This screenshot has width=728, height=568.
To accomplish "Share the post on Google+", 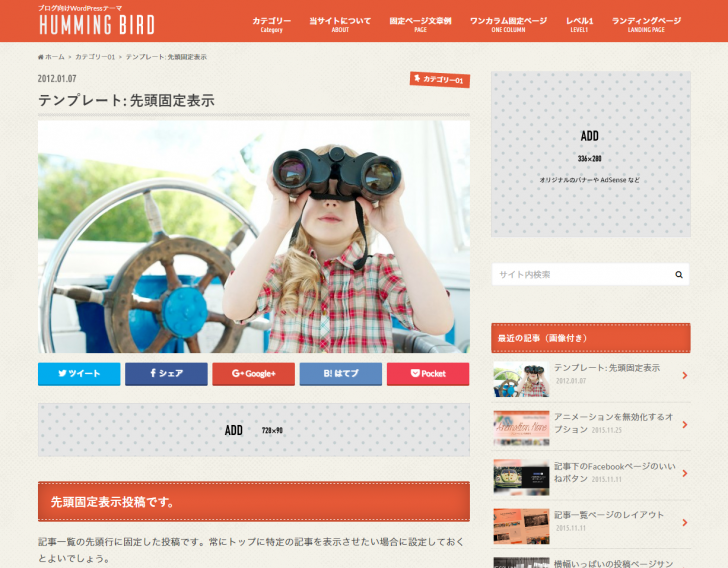I will point(254,374).
